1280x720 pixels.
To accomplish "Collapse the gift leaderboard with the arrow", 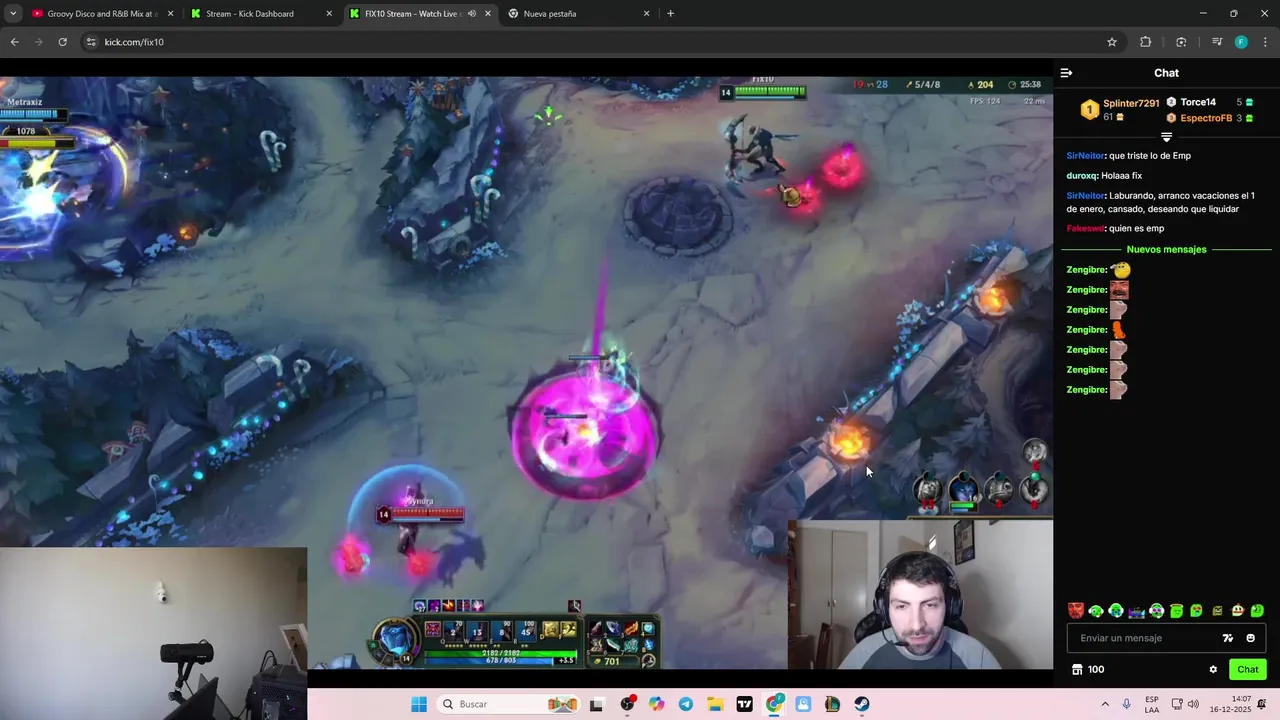I will point(1166,137).
